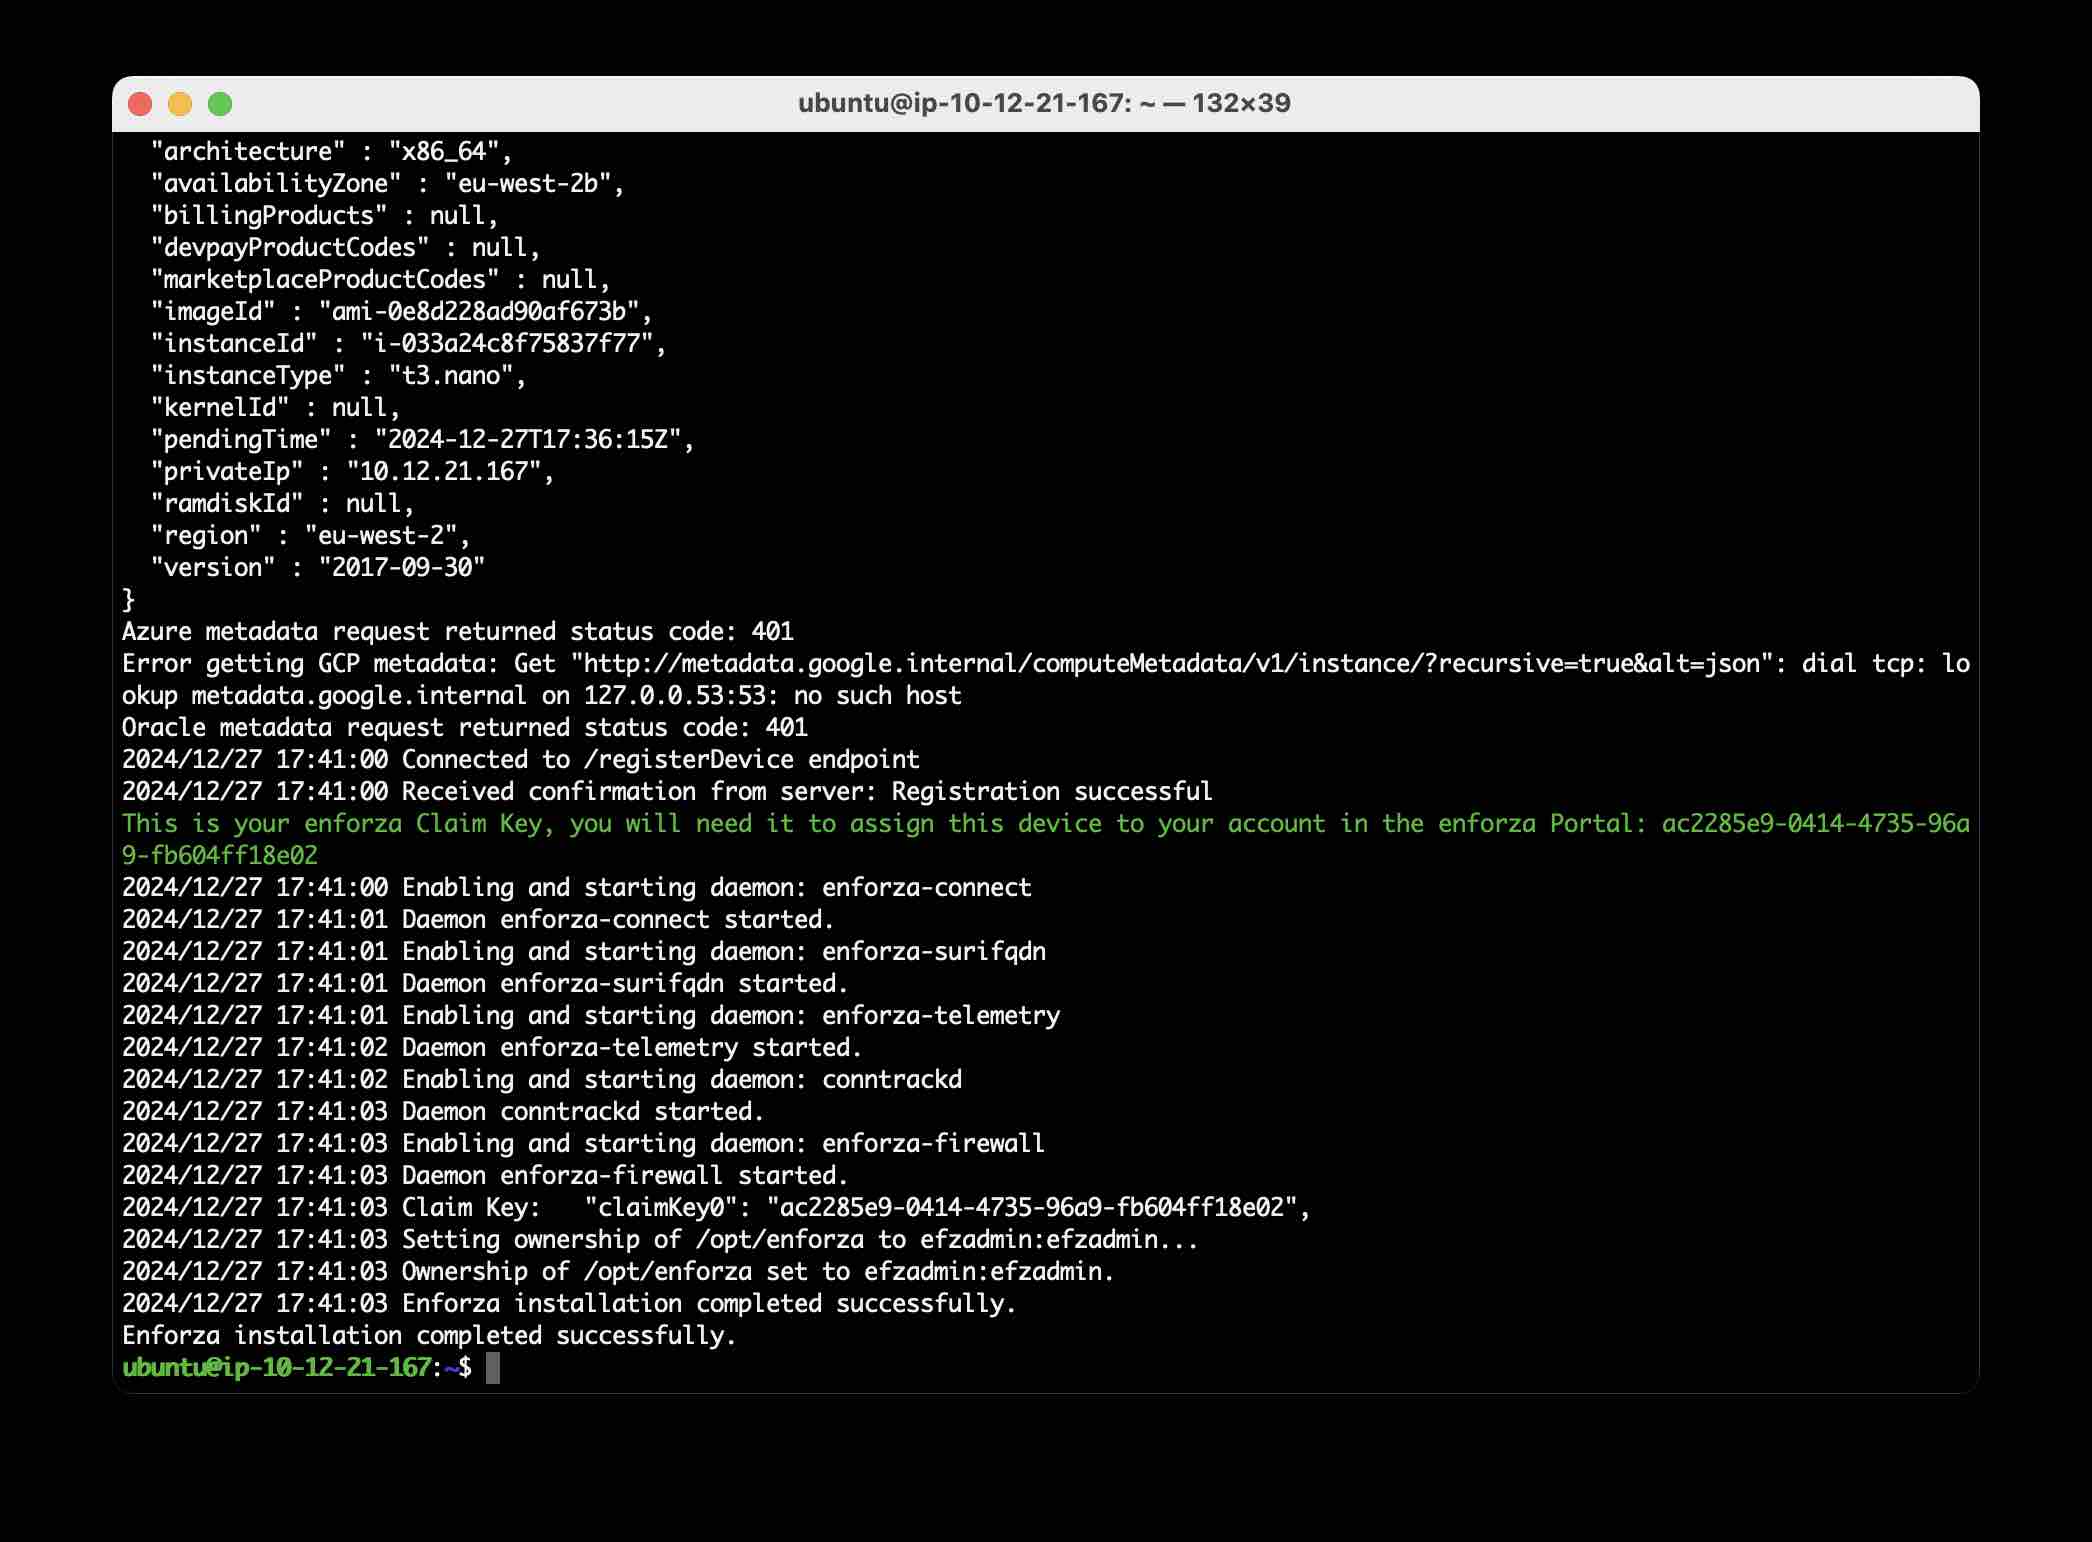Click the window title ubuntu@ip-10-12-21-167
The width and height of the screenshot is (2092, 1542).
coord(1044,103)
